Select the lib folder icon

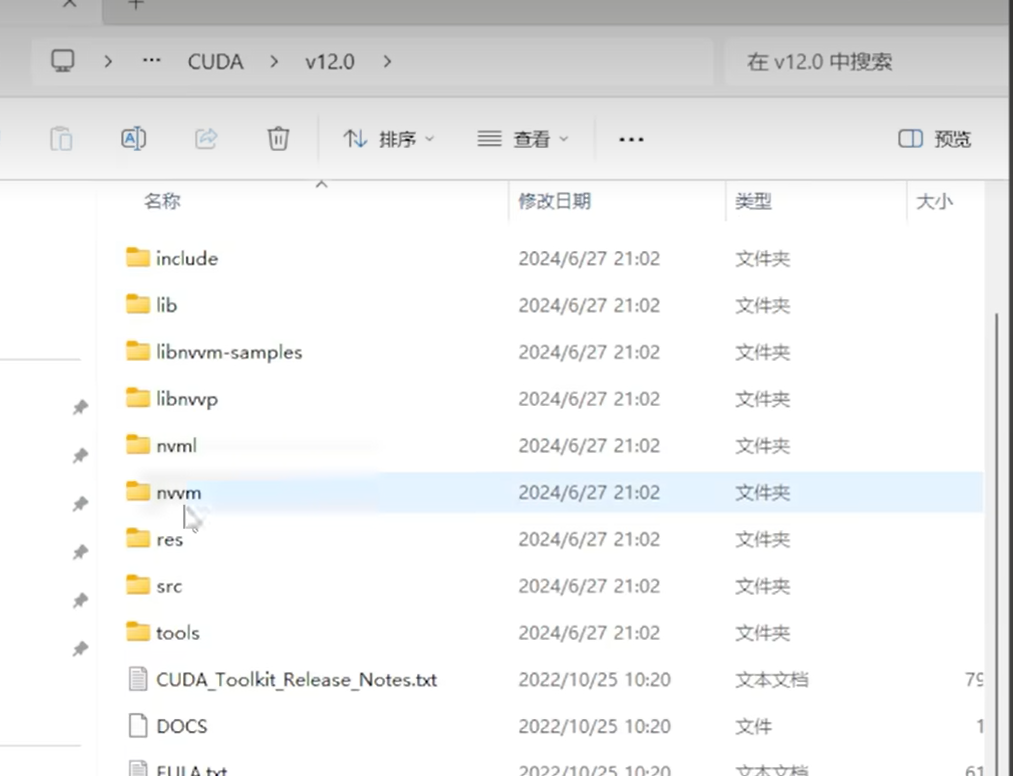(138, 304)
